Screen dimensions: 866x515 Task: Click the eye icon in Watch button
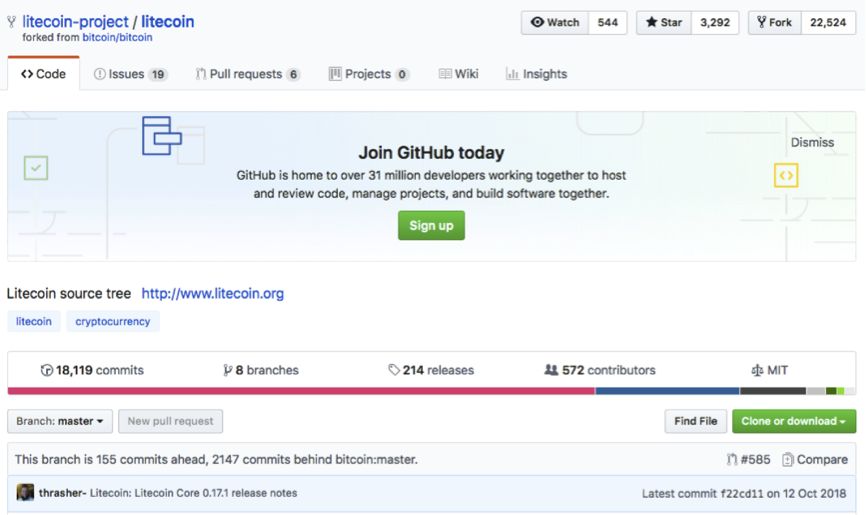tap(537, 22)
